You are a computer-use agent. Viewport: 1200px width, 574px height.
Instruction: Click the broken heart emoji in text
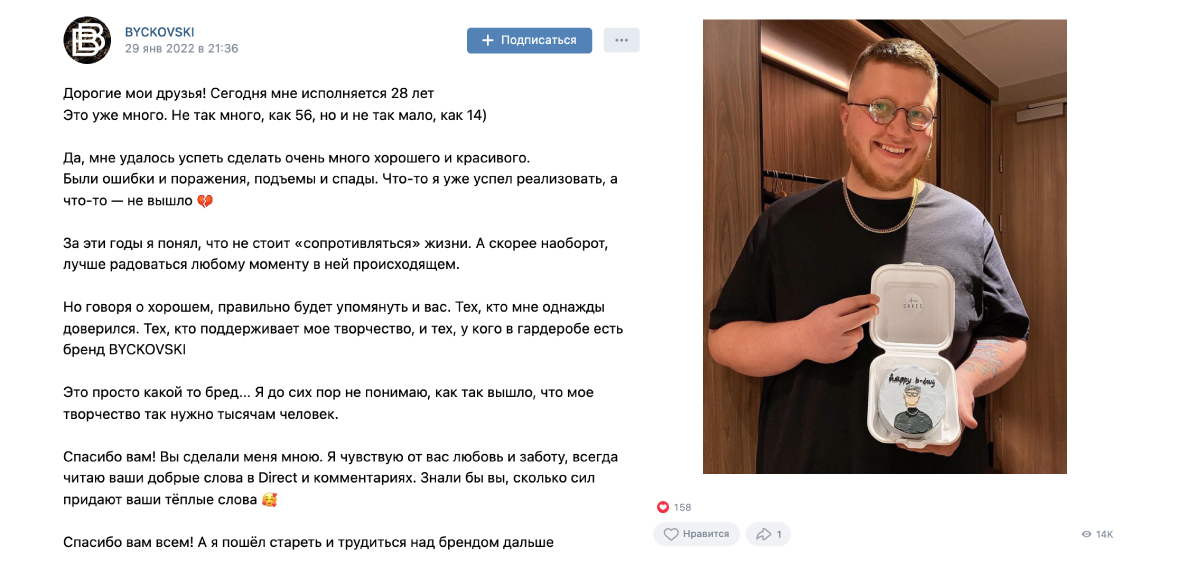[205, 201]
